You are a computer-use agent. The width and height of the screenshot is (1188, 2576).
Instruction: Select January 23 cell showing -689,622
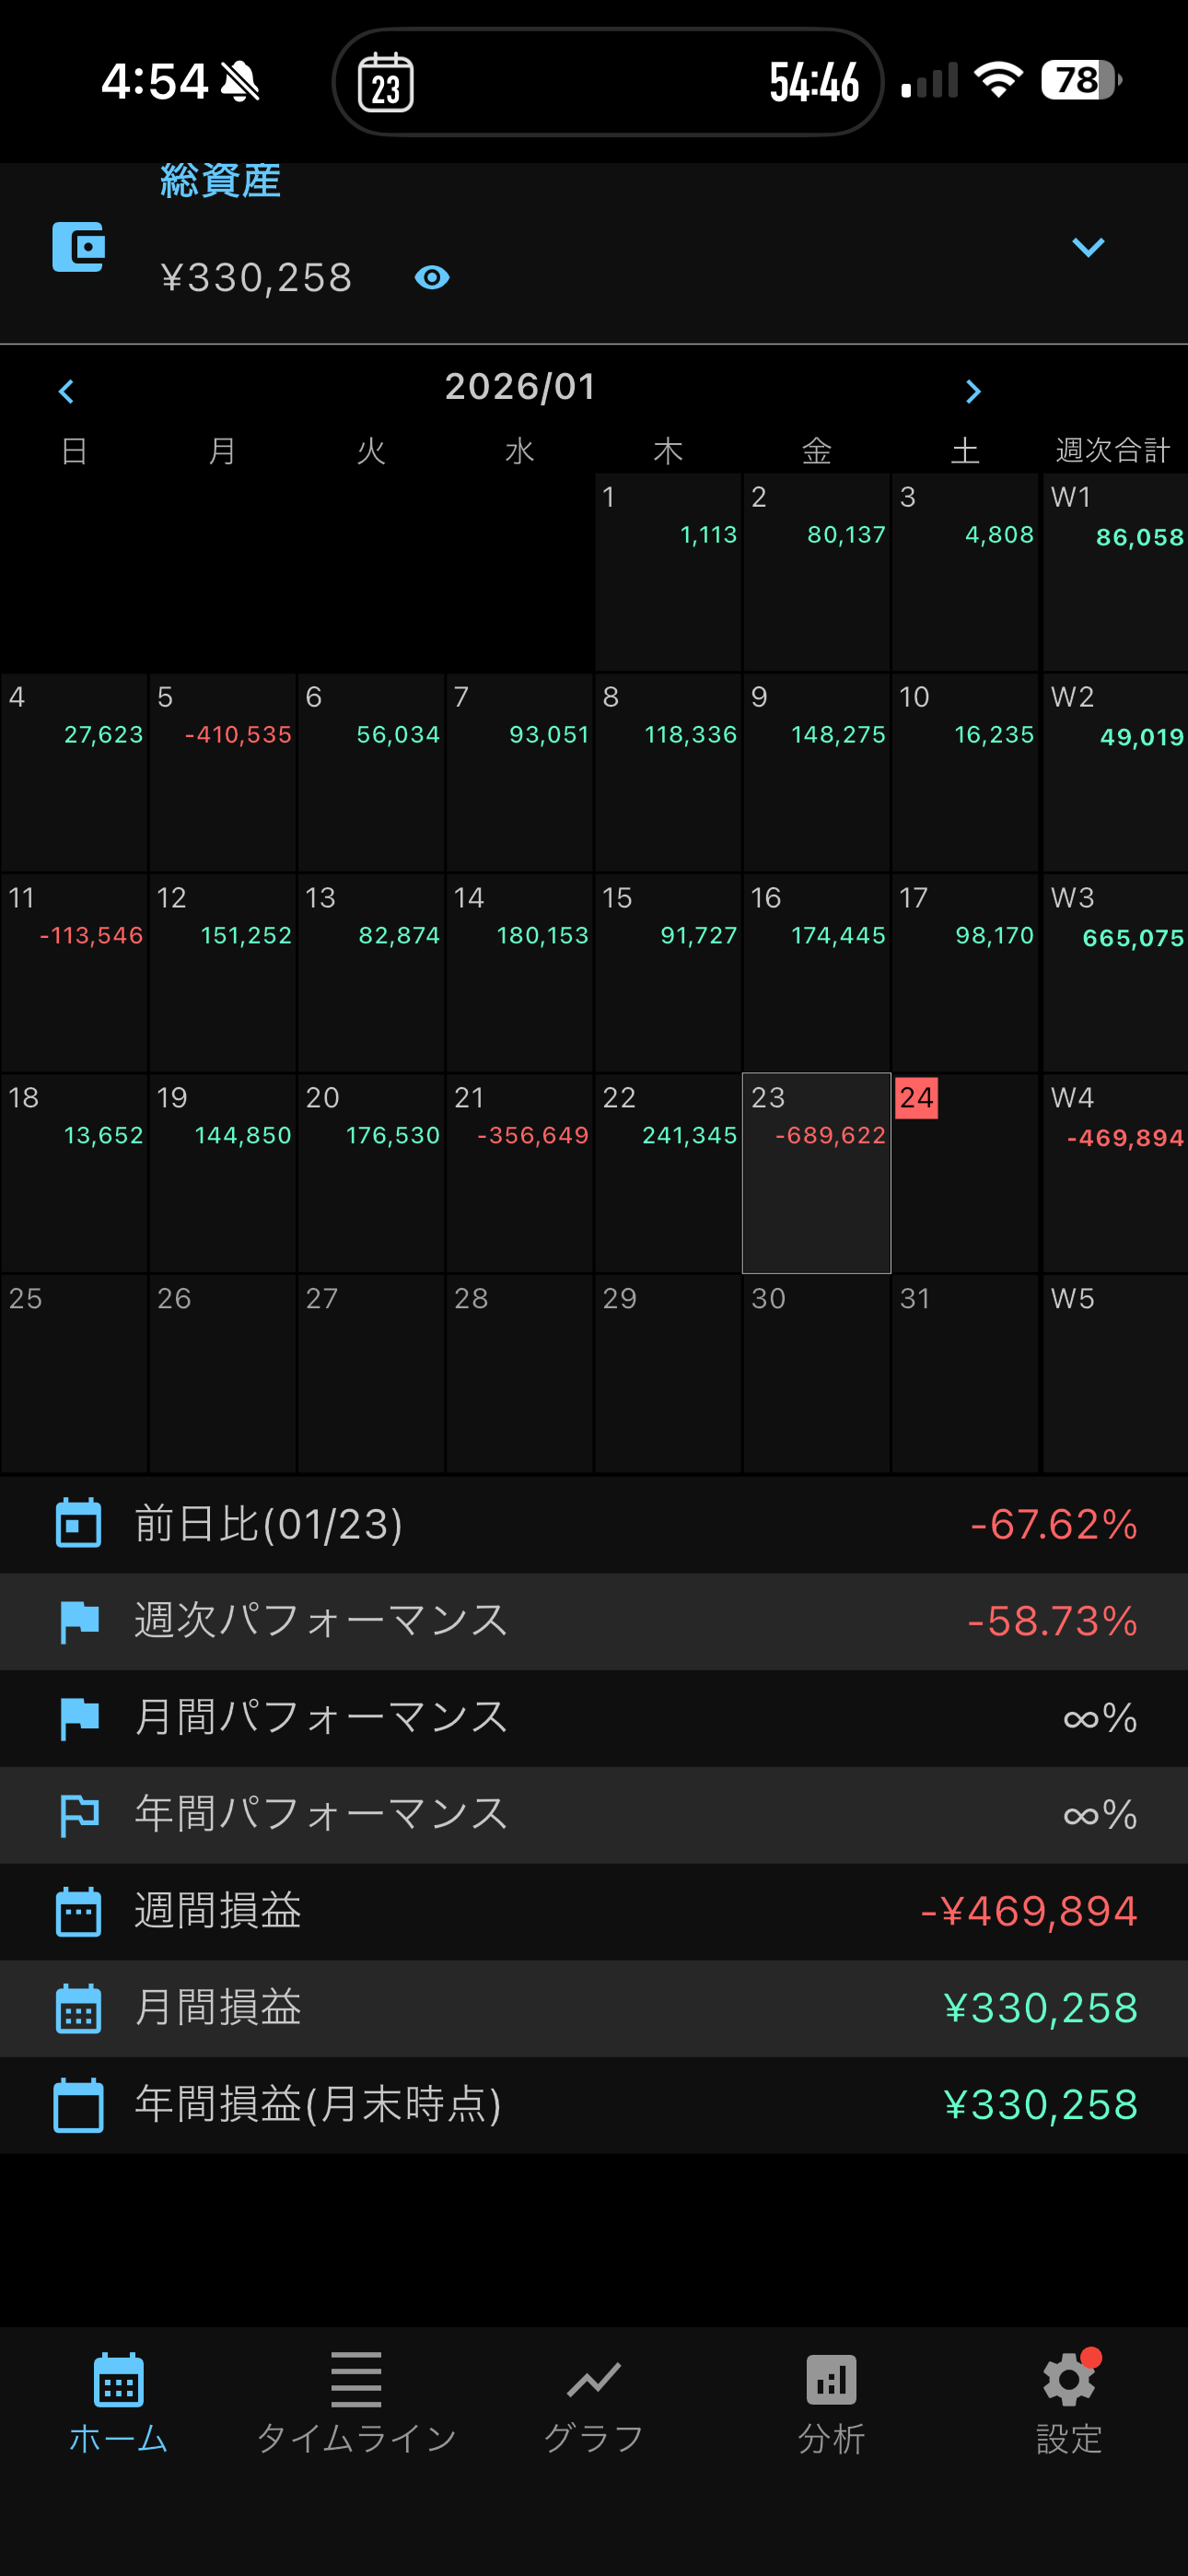(816, 1172)
